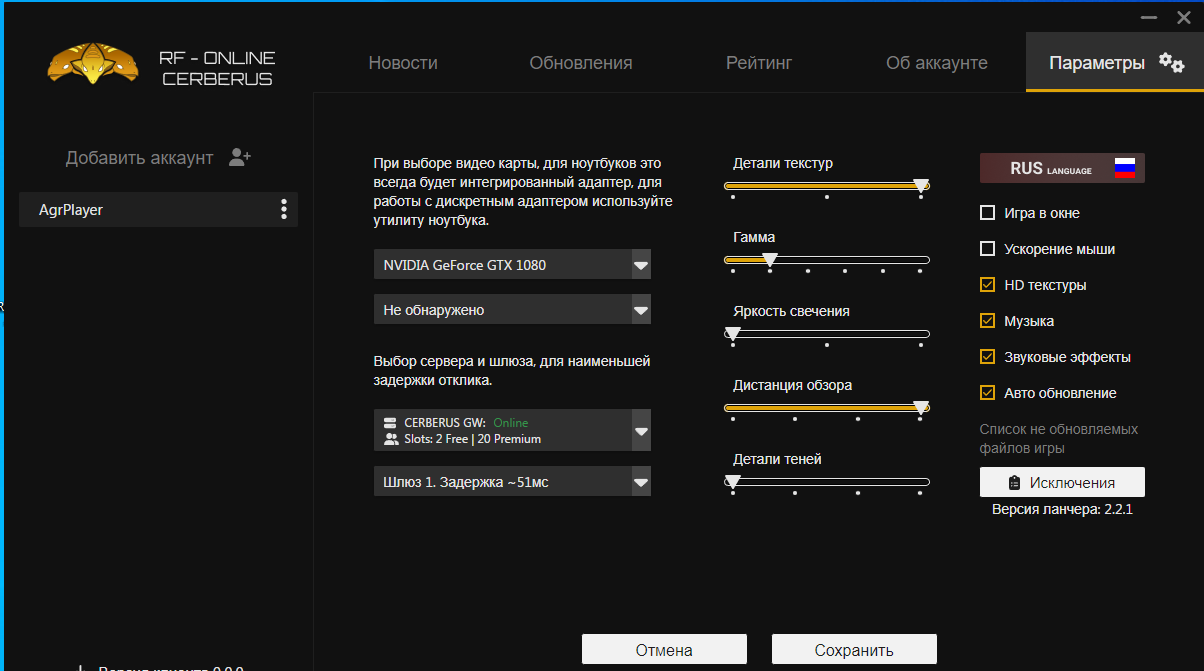
Task: Enable the Ускорение мыши checkbox
Action: pyautogui.click(x=988, y=249)
